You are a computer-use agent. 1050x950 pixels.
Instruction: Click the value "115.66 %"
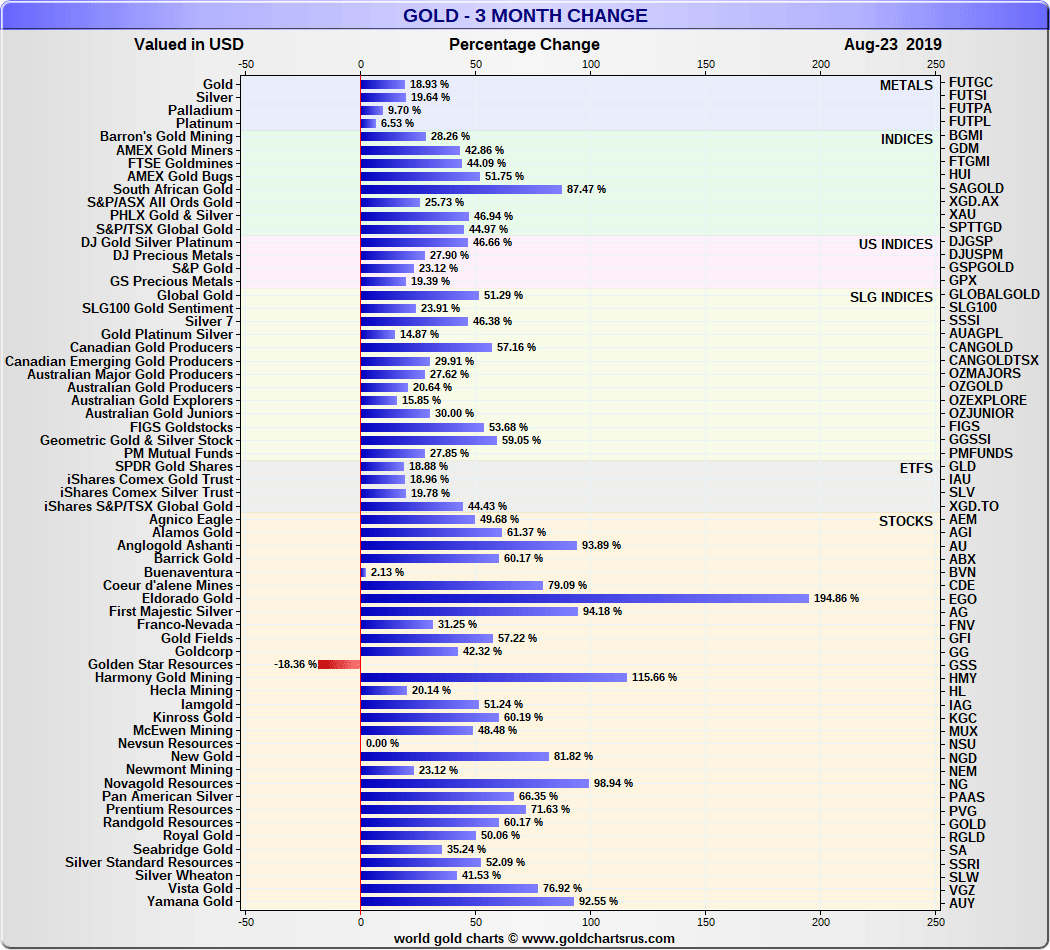[654, 678]
